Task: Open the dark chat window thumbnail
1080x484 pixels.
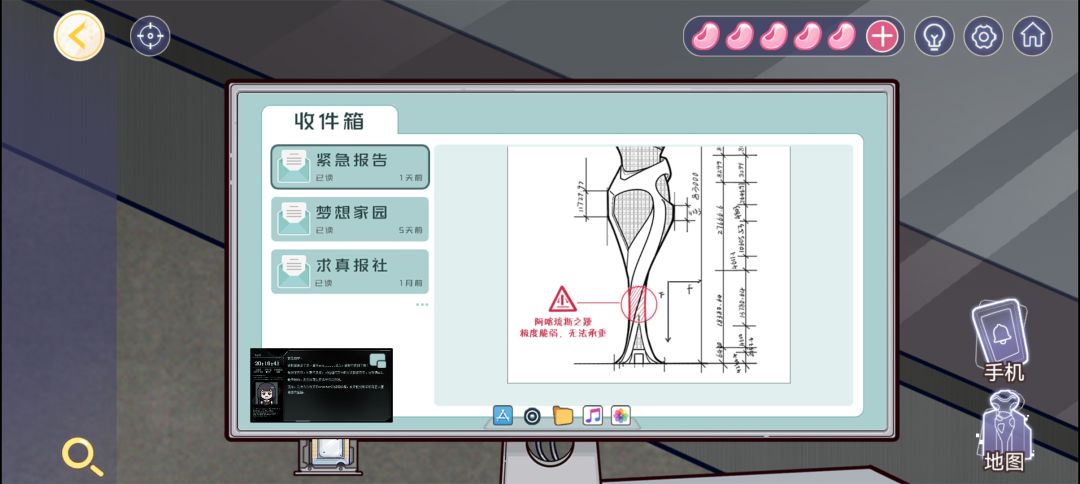Action: coord(321,386)
